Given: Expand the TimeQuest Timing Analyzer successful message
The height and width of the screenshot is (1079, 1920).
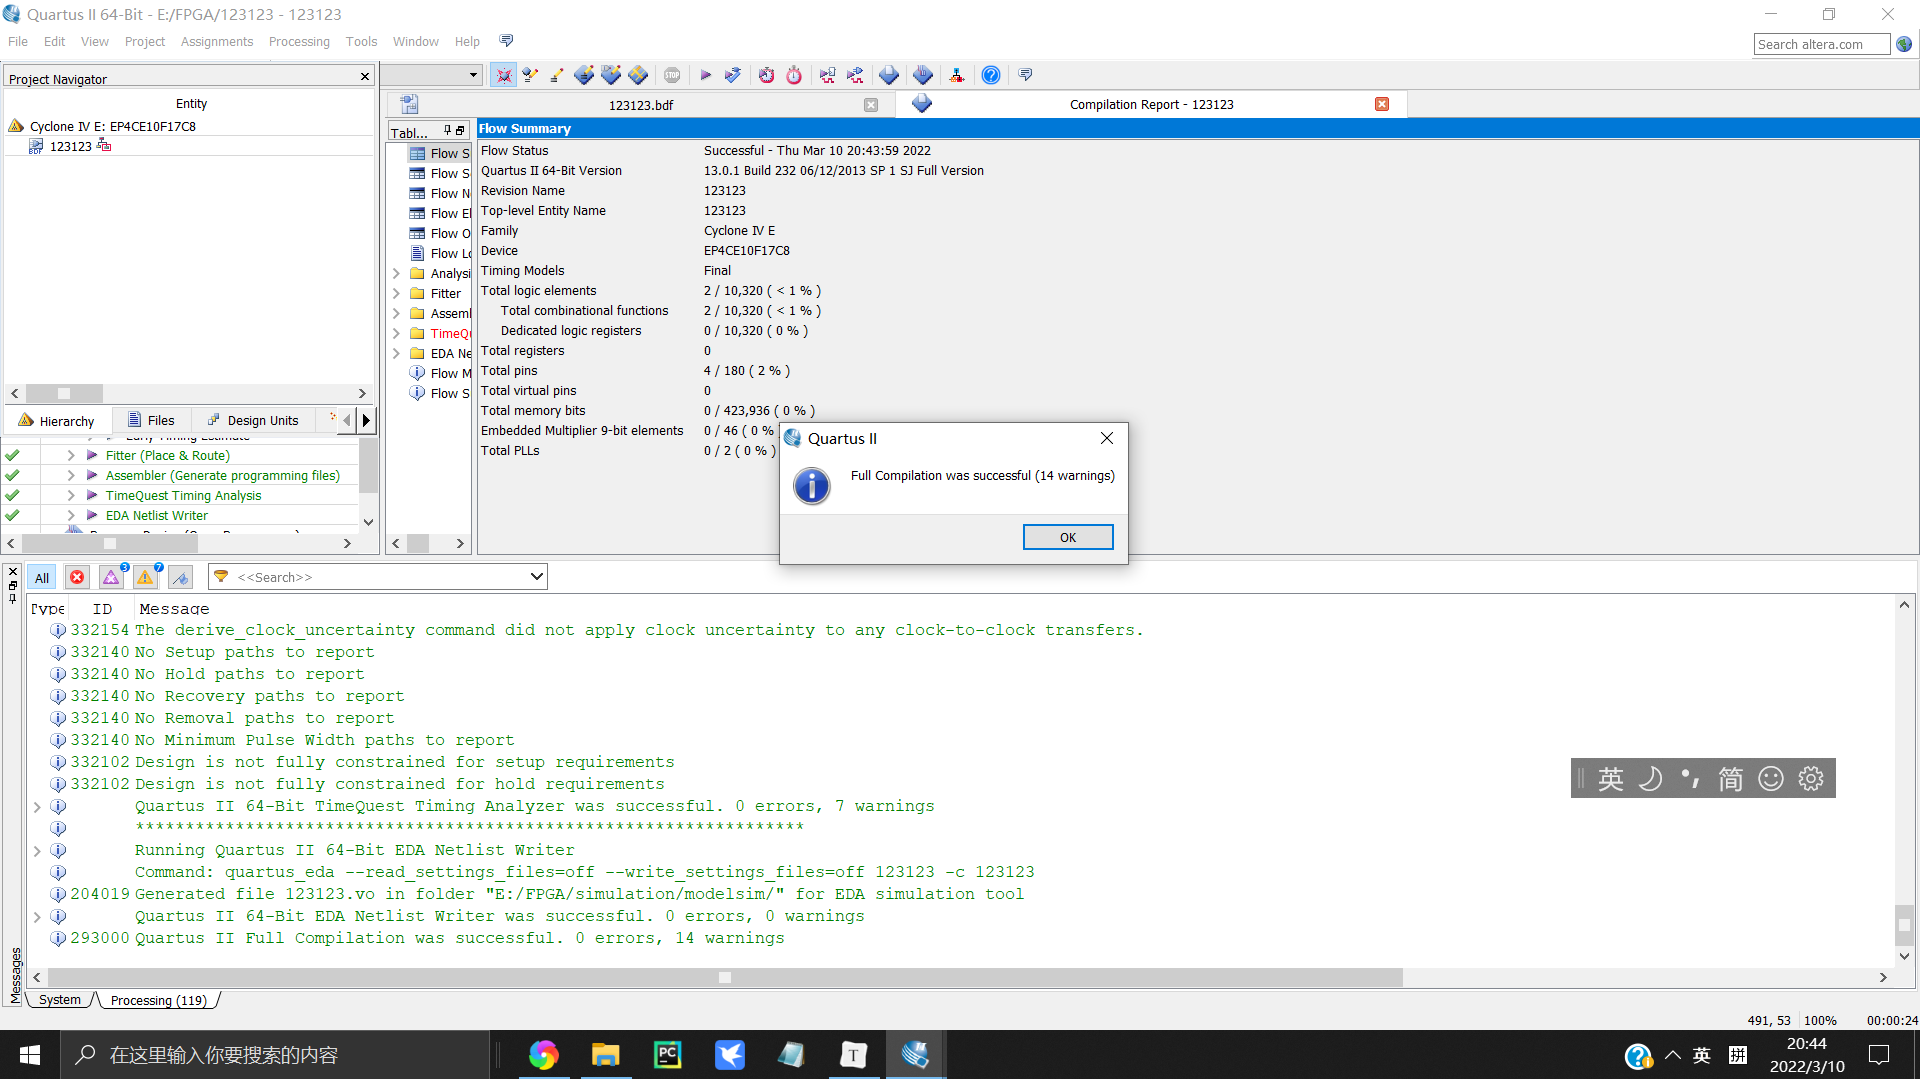Looking at the screenshot, I should pos(37,806).
